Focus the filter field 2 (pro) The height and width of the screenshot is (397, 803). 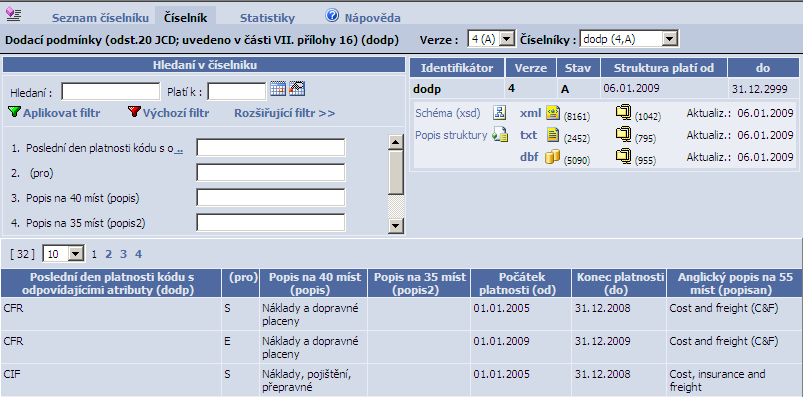pyautogui.click(x=270, y=173)
